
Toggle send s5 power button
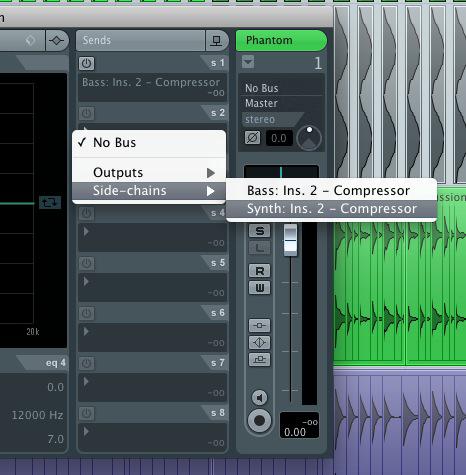86,263
